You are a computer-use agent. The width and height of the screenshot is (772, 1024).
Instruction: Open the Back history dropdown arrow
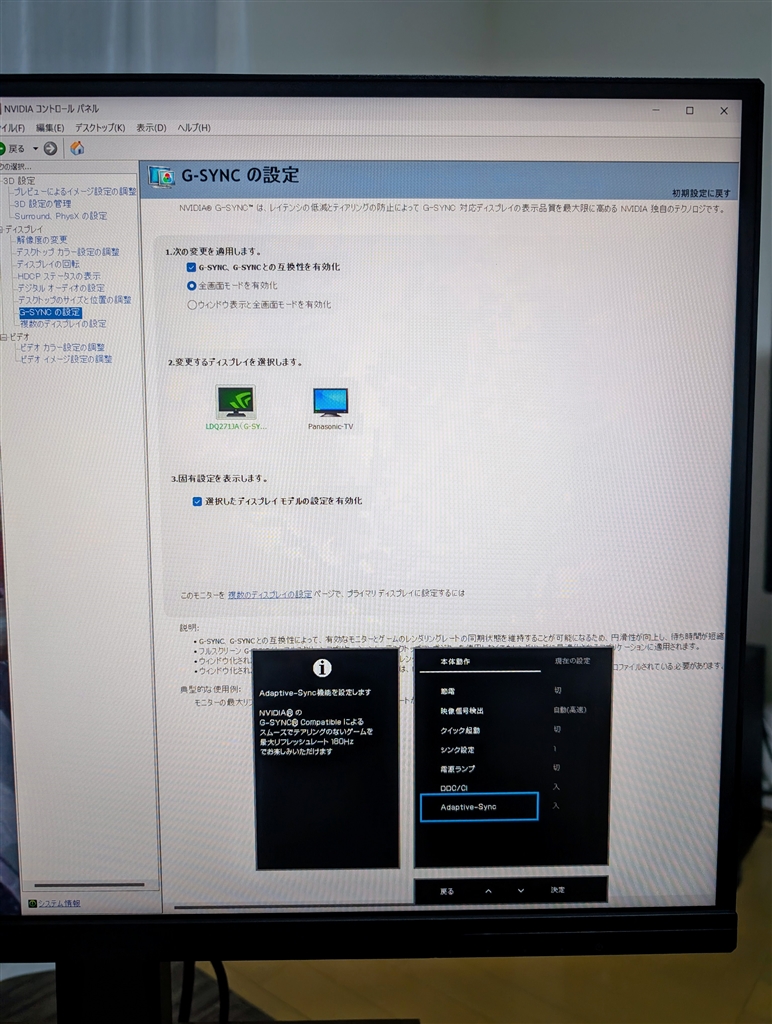(x=35, y=149)
